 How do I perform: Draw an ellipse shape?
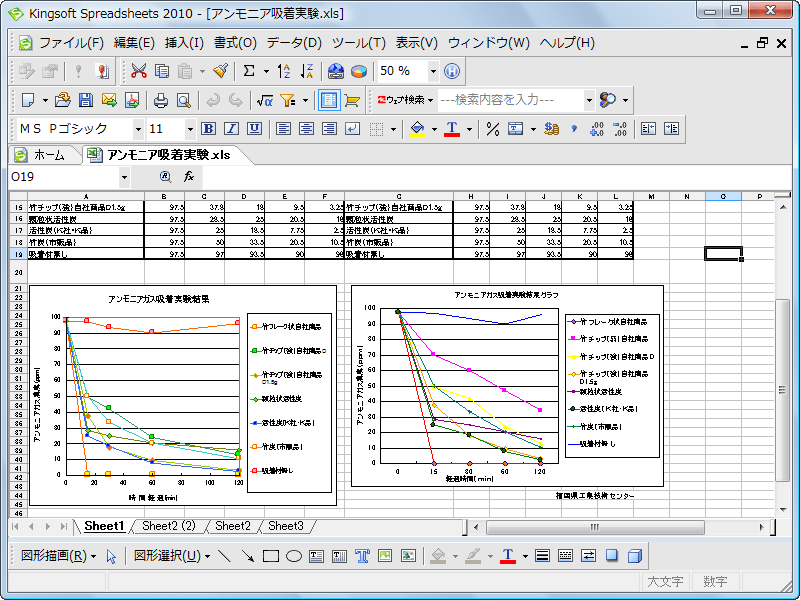coord(294,556)
